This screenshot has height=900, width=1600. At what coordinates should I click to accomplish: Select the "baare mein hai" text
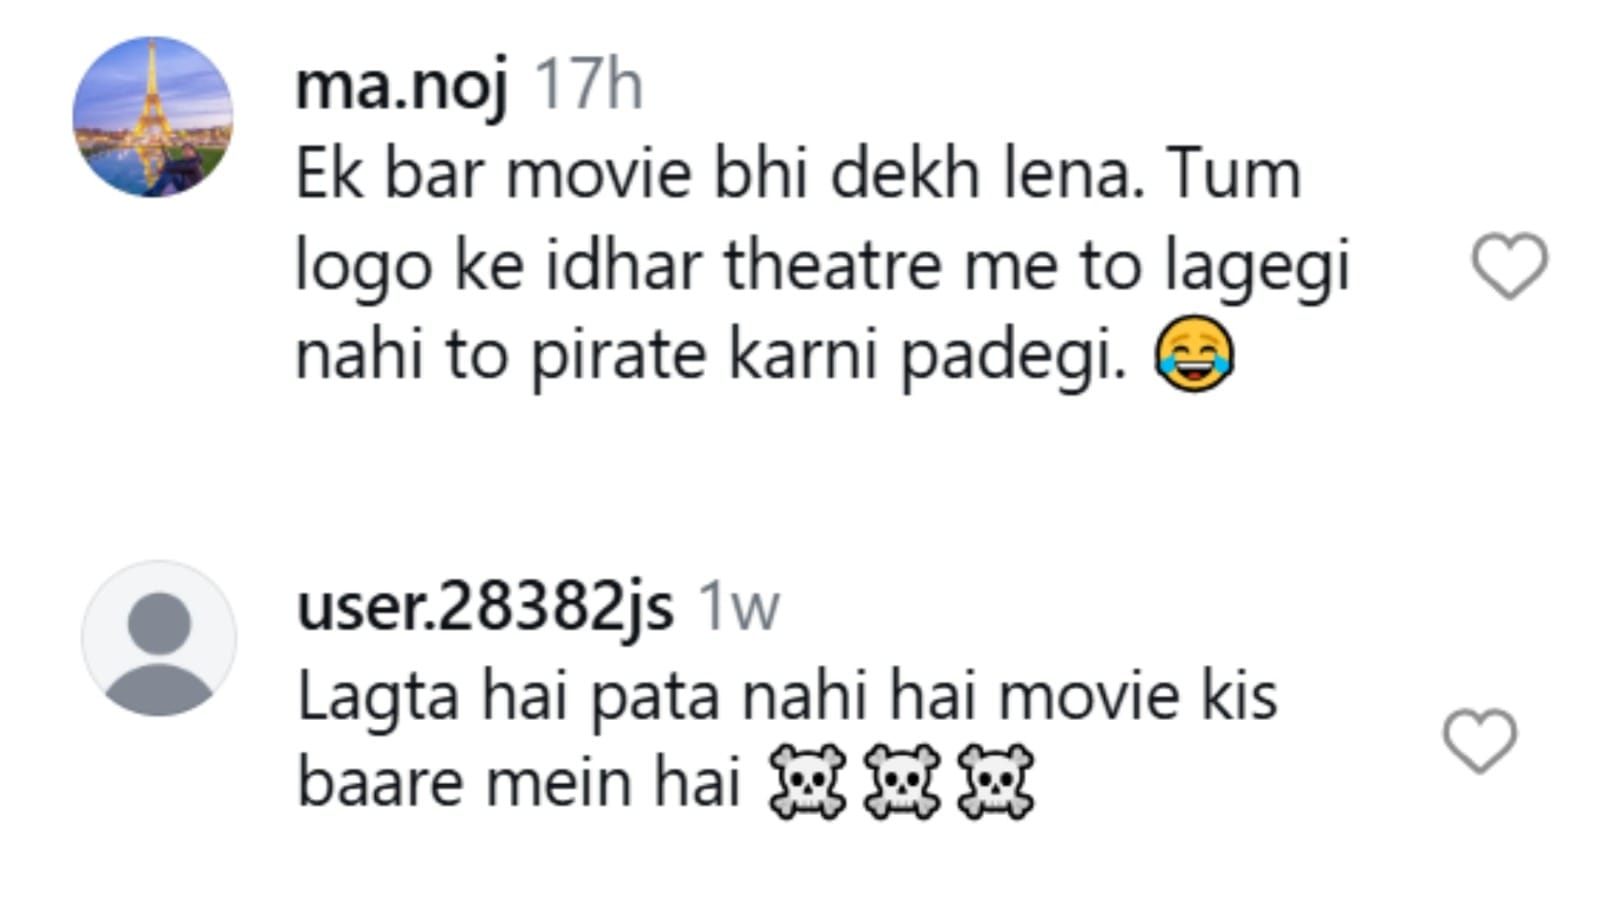pos(518,782)
